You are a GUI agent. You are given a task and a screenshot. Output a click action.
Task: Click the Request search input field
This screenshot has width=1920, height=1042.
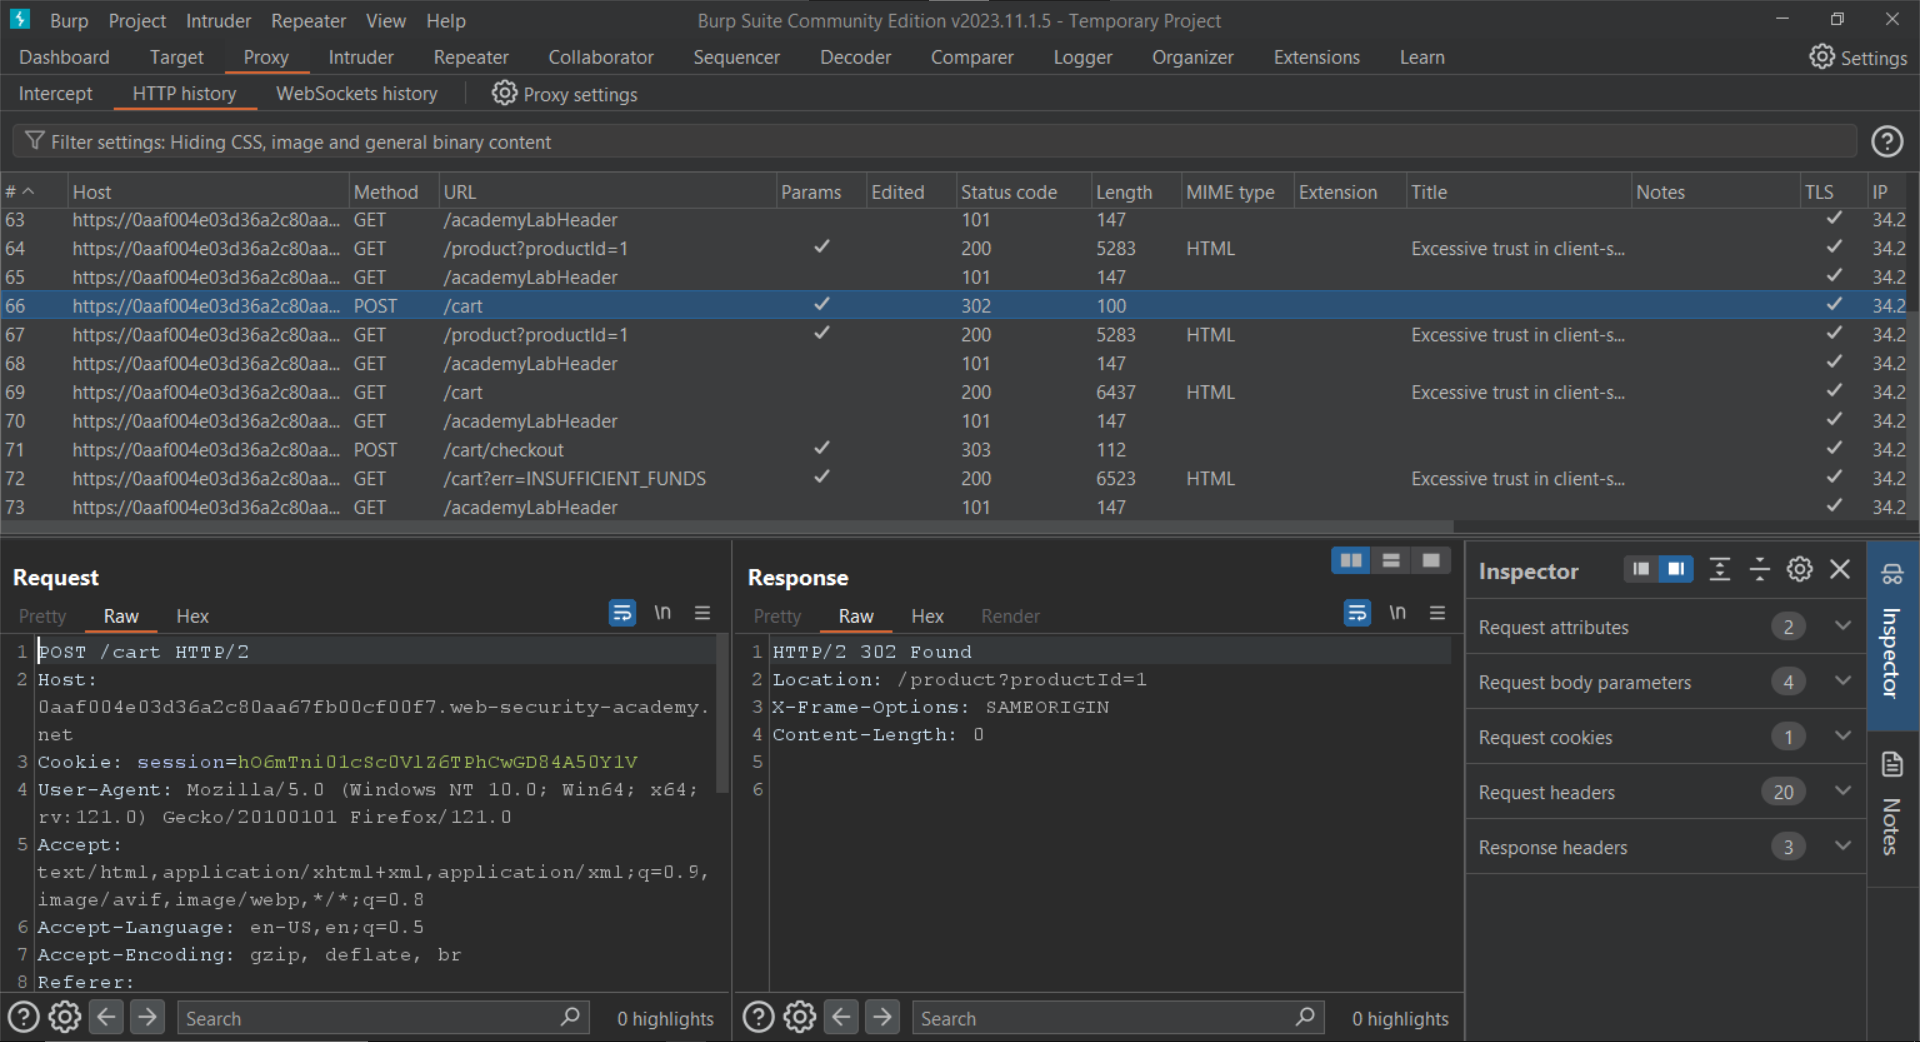370,1018
